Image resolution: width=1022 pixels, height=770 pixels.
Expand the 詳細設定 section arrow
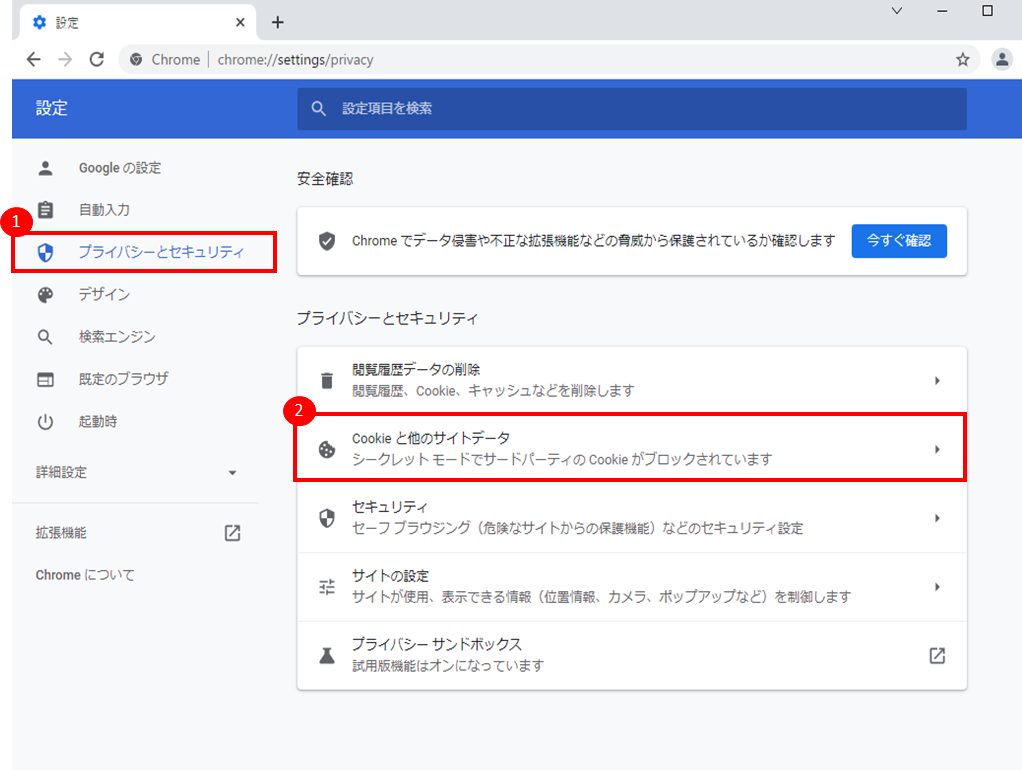[232, 473]
